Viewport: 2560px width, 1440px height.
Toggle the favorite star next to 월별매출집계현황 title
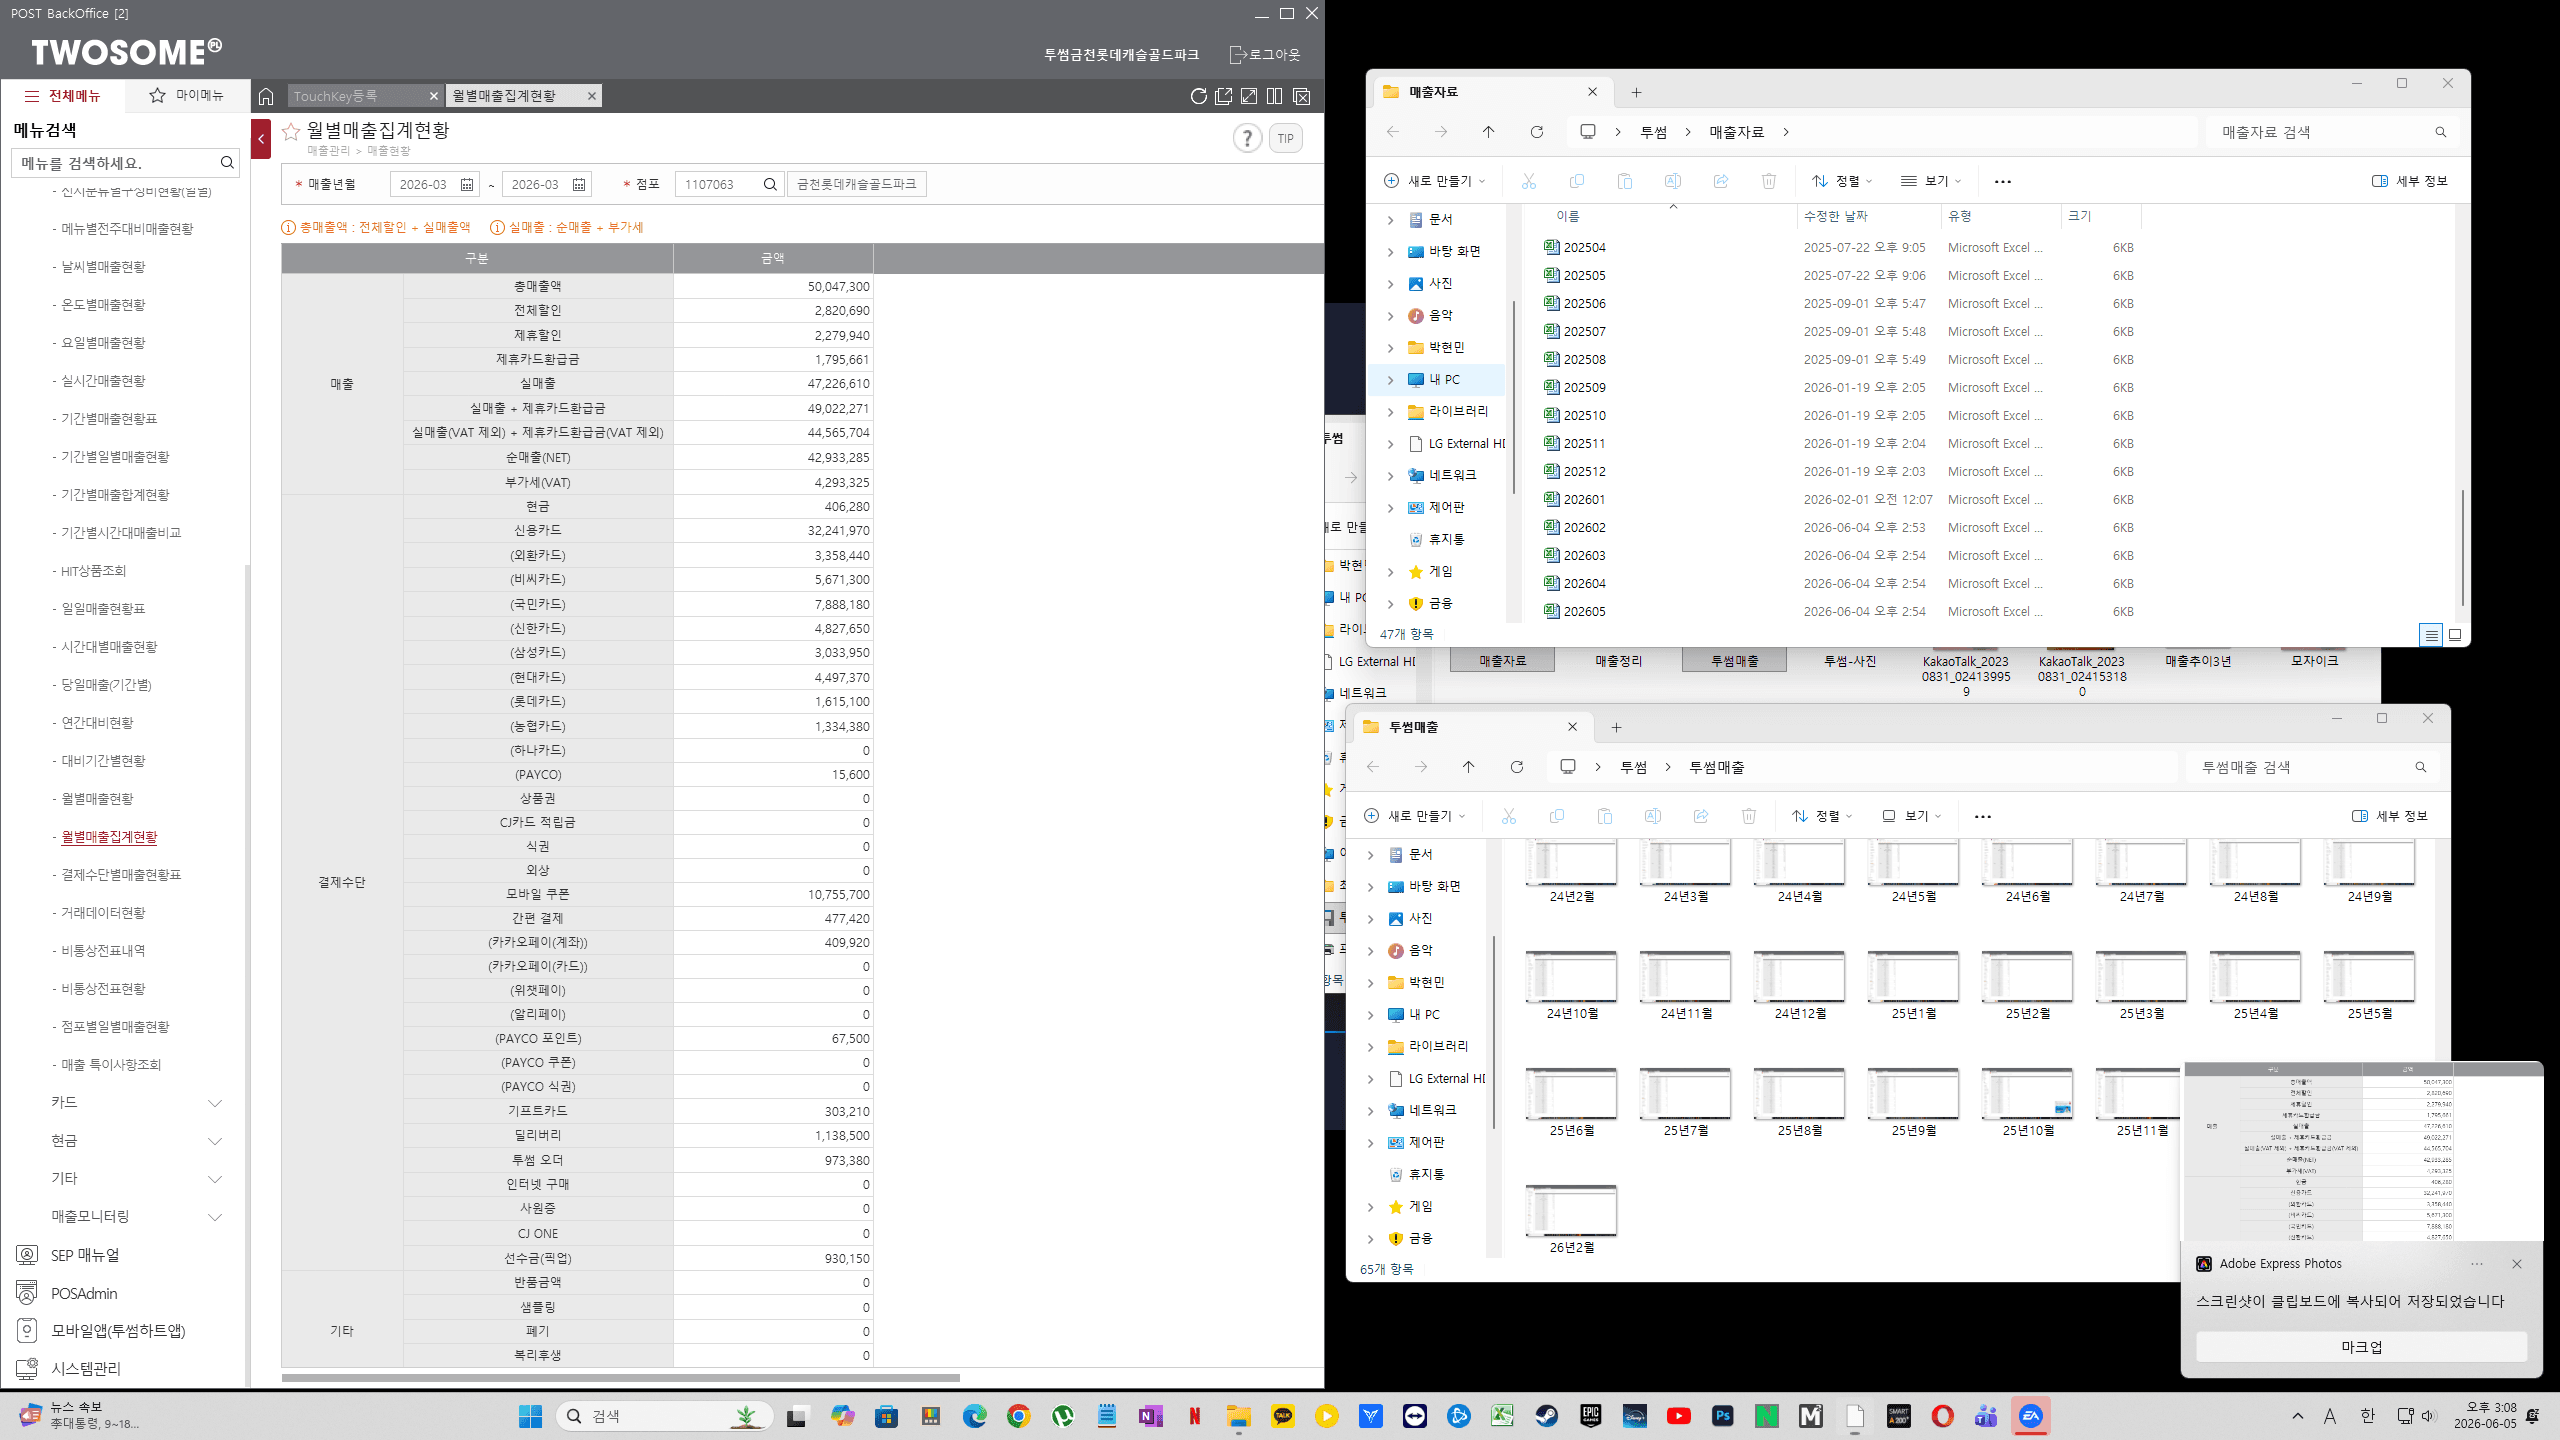coord(291,131)
